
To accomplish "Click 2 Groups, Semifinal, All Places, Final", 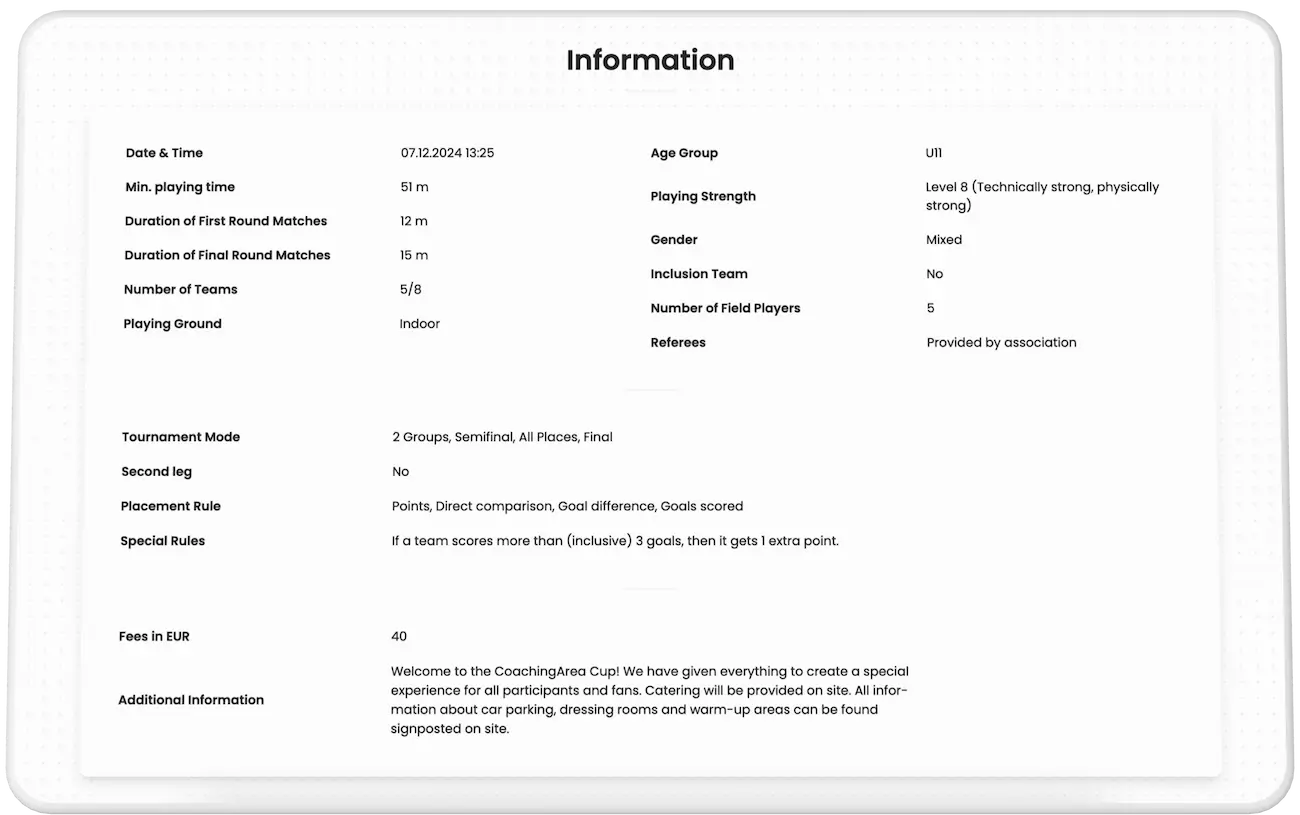I will coord(503,437).
